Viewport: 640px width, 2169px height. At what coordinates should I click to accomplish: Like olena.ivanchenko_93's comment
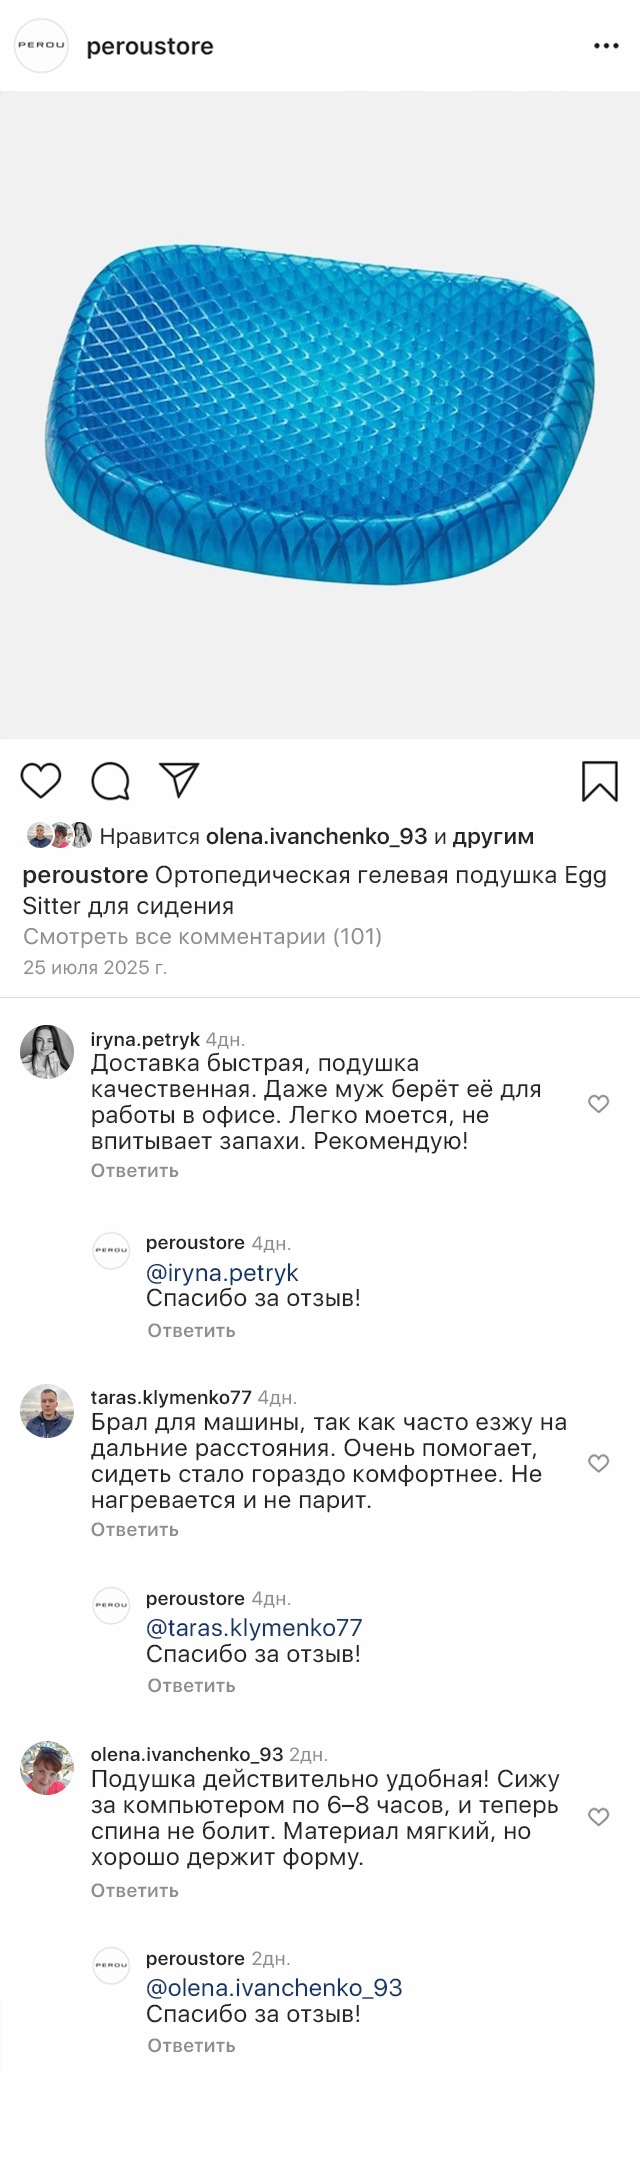(598, 1817)
